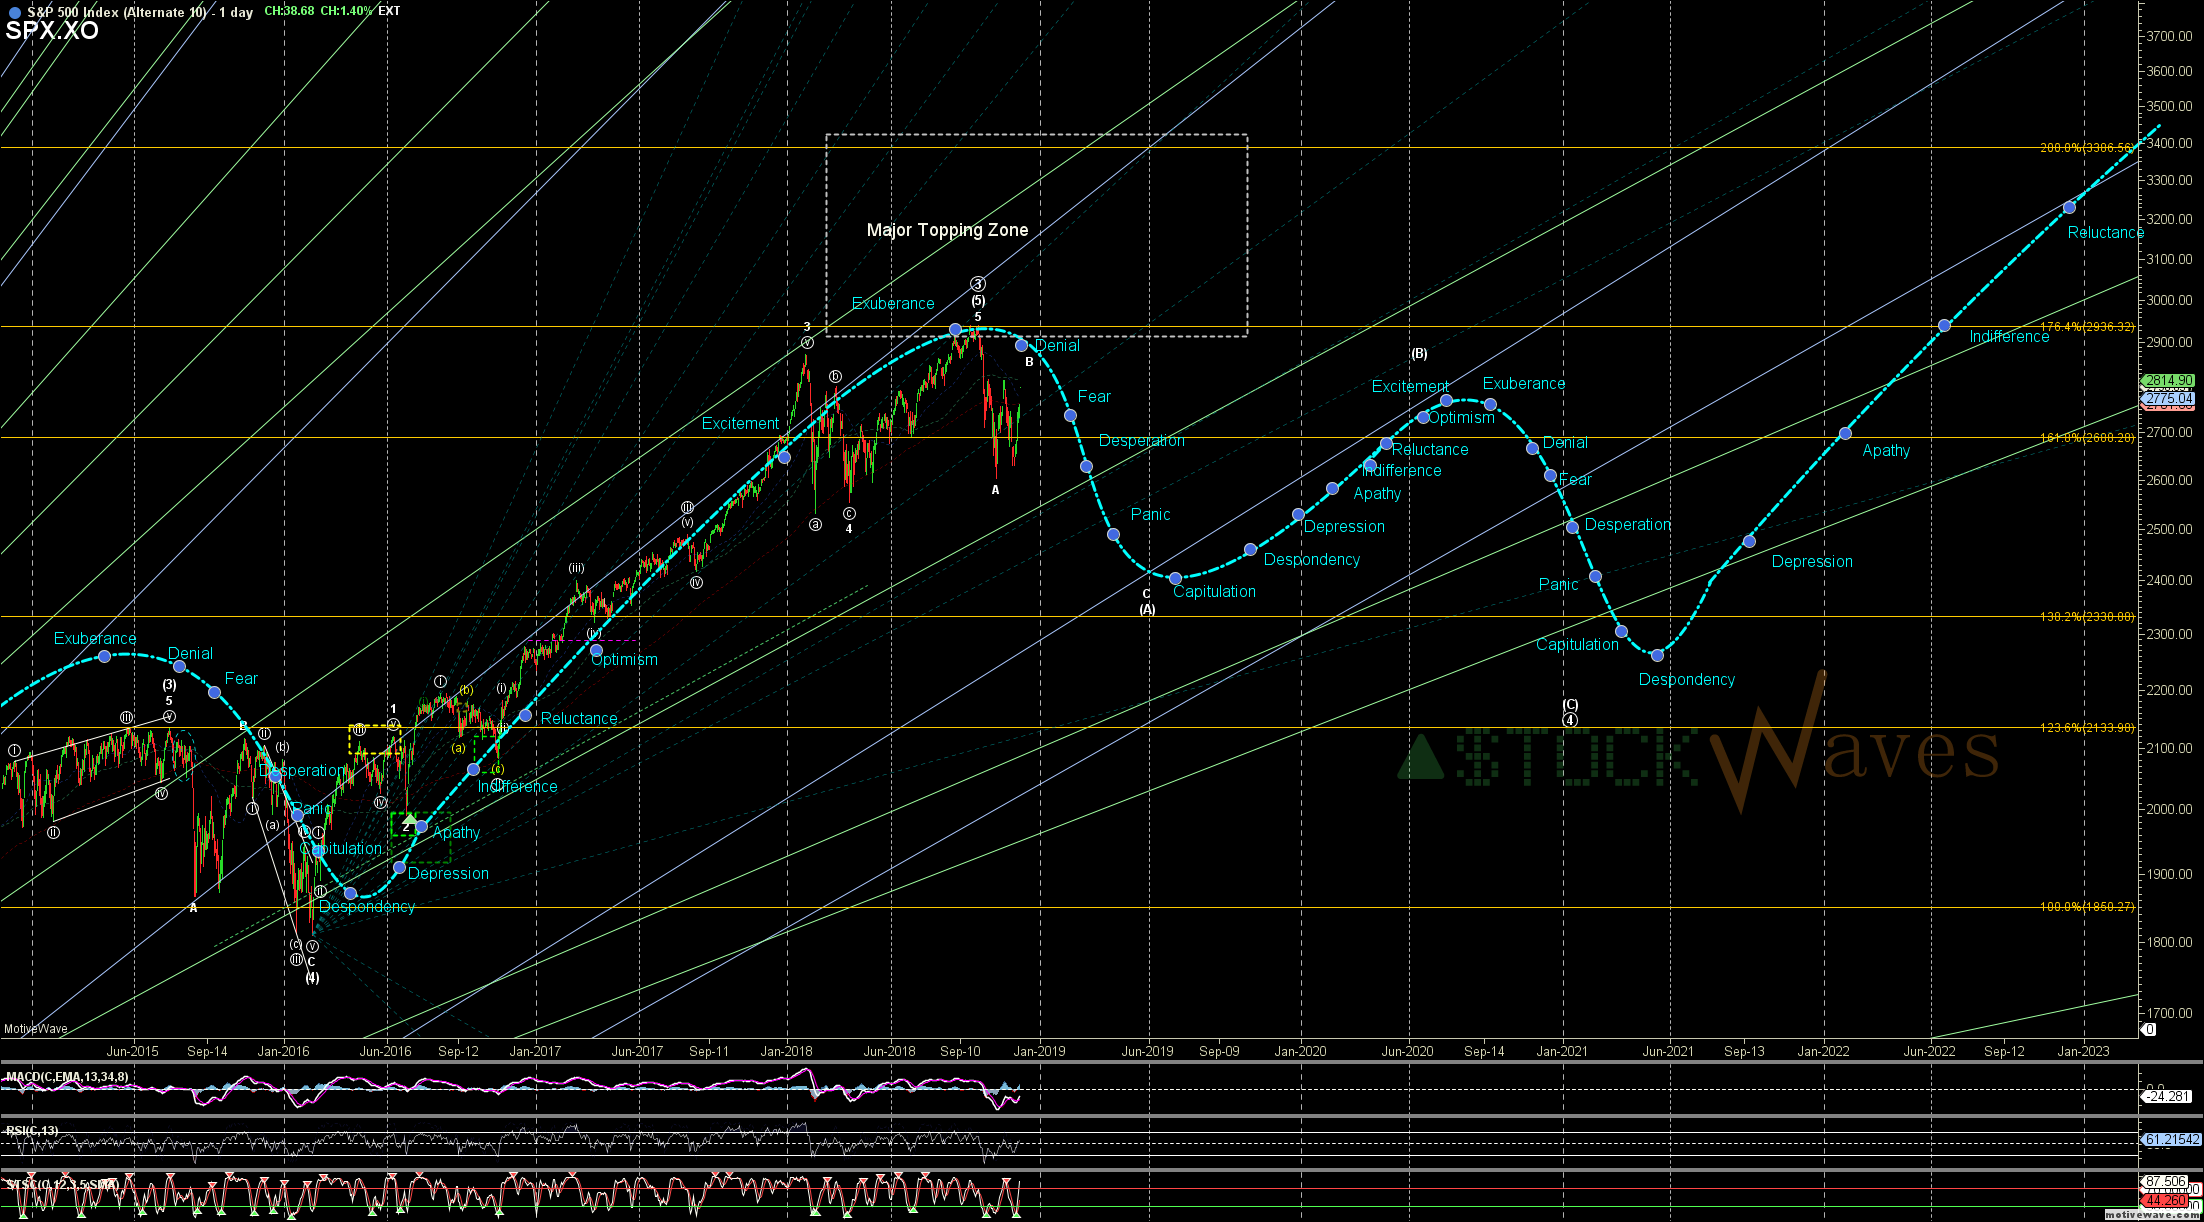Click the Jan-2018 date on the time axis
The width and height of the screenshot is (2204, 1222).
786,1051
